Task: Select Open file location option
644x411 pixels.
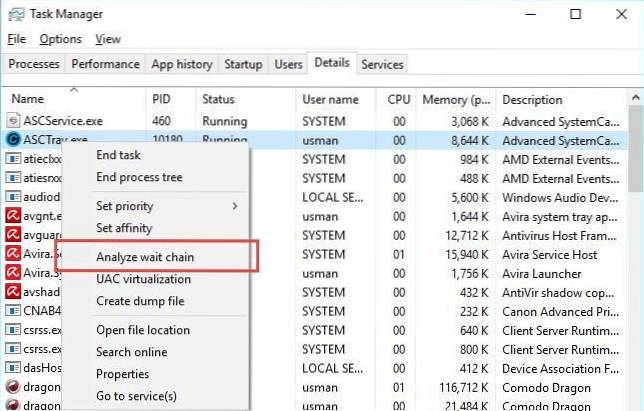Action: (x=142, y=330)
